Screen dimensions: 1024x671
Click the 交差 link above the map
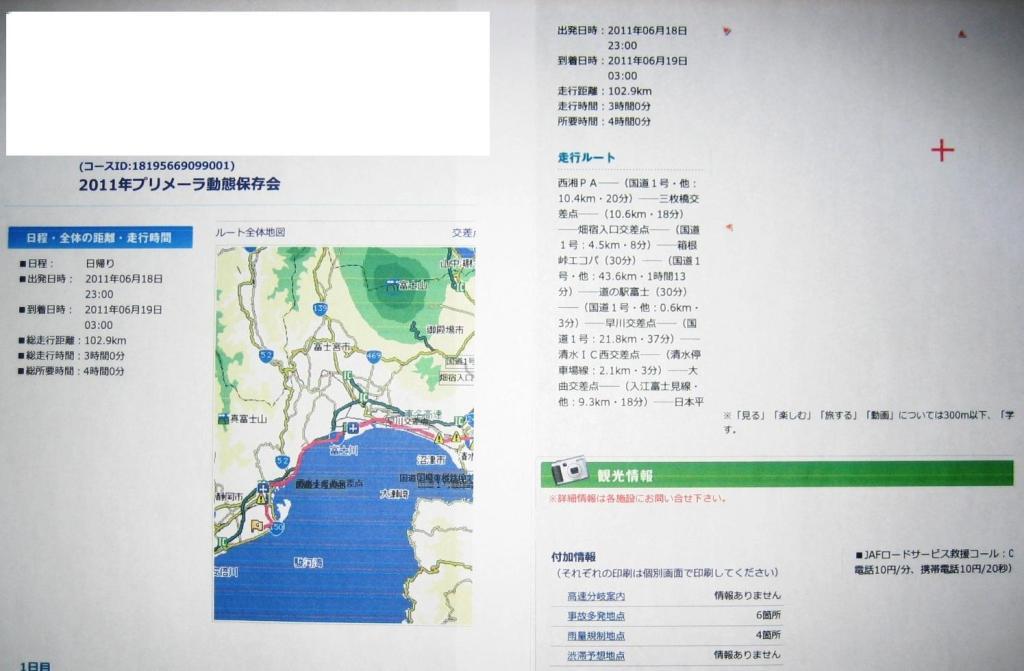pyautogui.click(x=463, y=233)
